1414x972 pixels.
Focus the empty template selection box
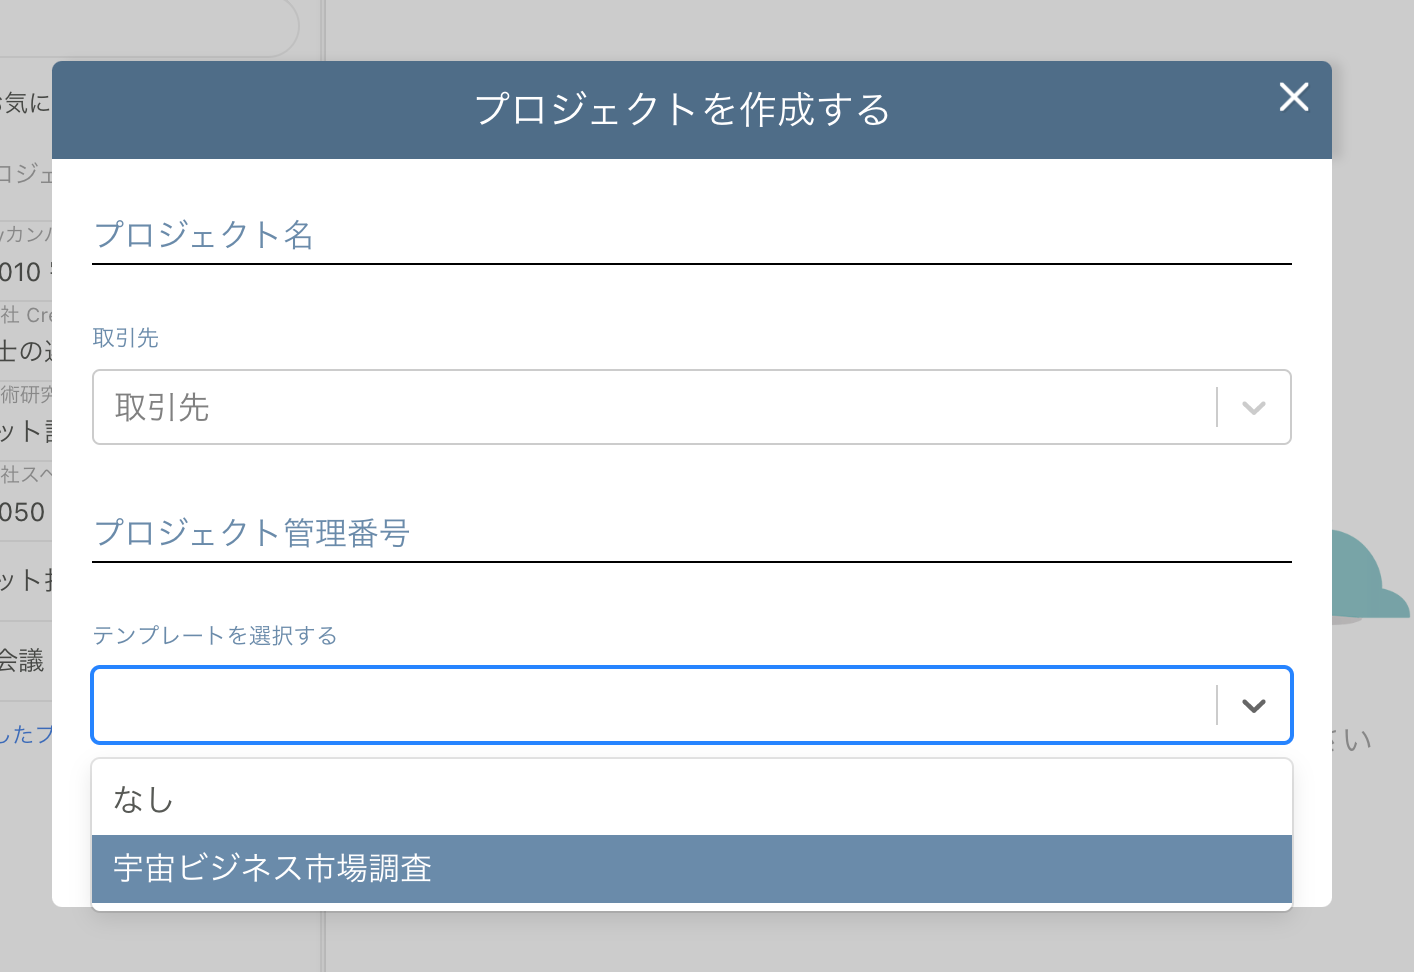point(600,705)
